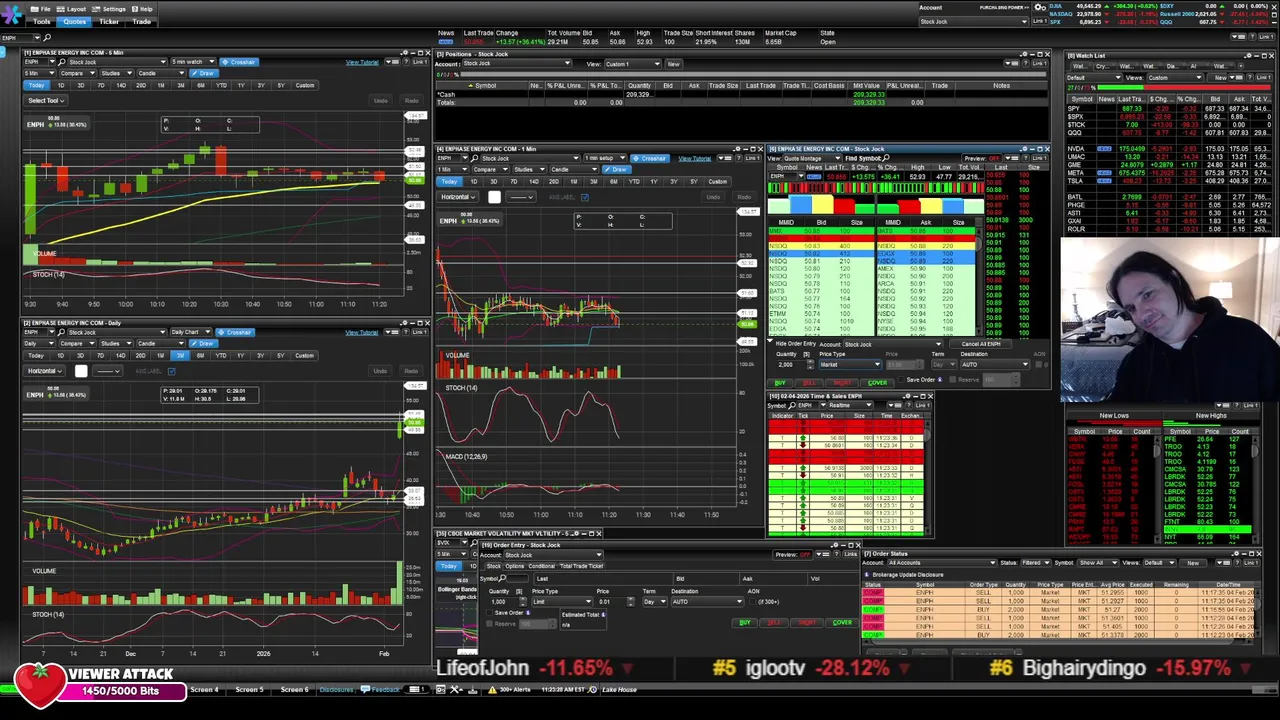Toggle the Axis Label checkbox in 1 Min chart
This screenshot has height=720, width=1280.
click(x=585, y=197)
